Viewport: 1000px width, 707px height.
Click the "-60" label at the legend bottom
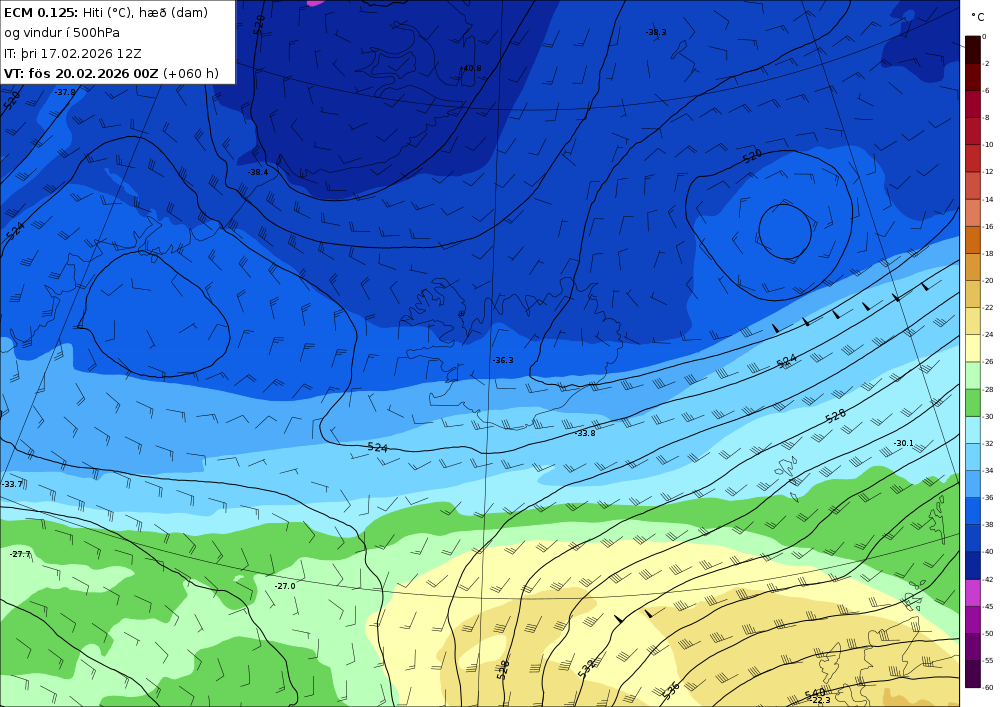(x=988, y=688)
